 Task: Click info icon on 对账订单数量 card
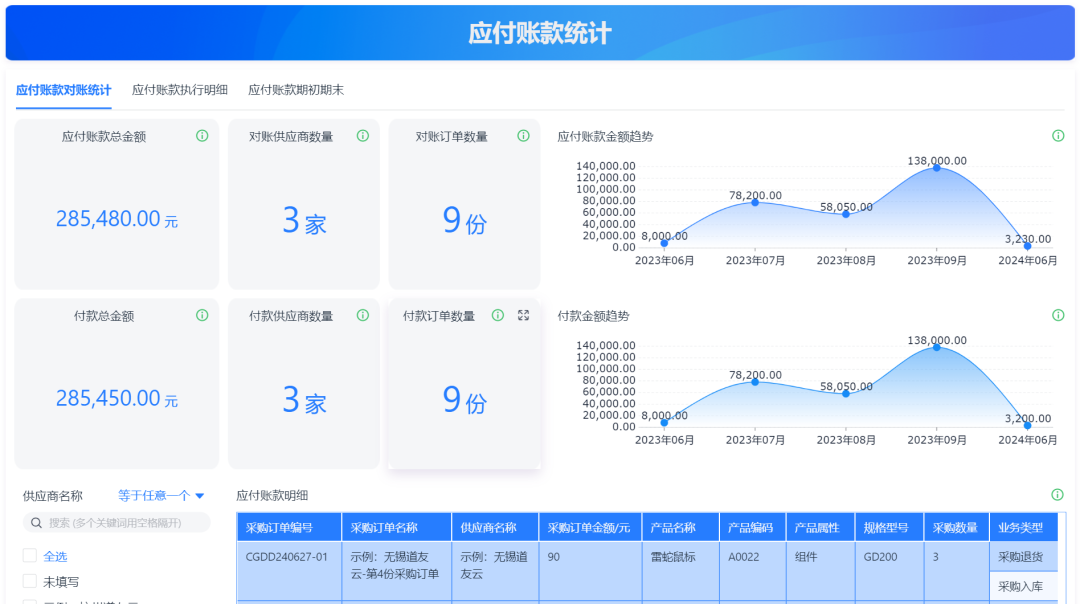point(523,136)
